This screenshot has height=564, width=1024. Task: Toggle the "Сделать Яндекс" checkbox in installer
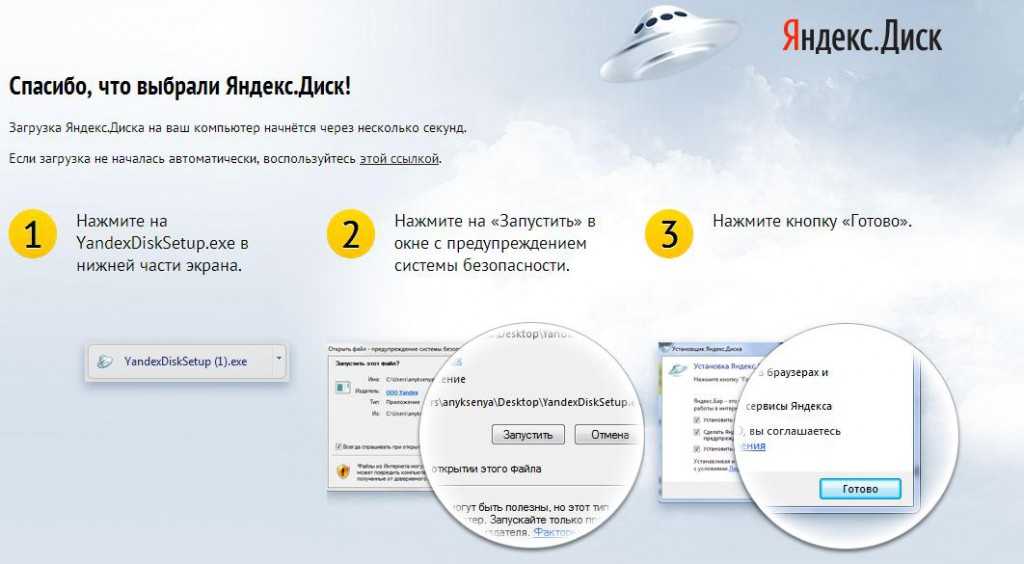(x=697, y=432)
